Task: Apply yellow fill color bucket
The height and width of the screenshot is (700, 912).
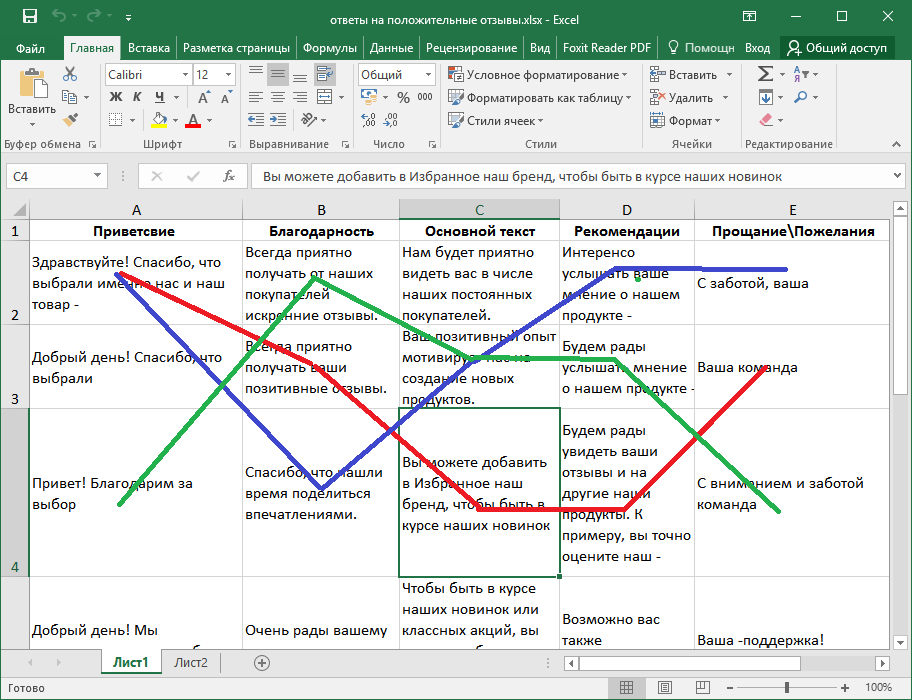Action: tap(159, 120)
